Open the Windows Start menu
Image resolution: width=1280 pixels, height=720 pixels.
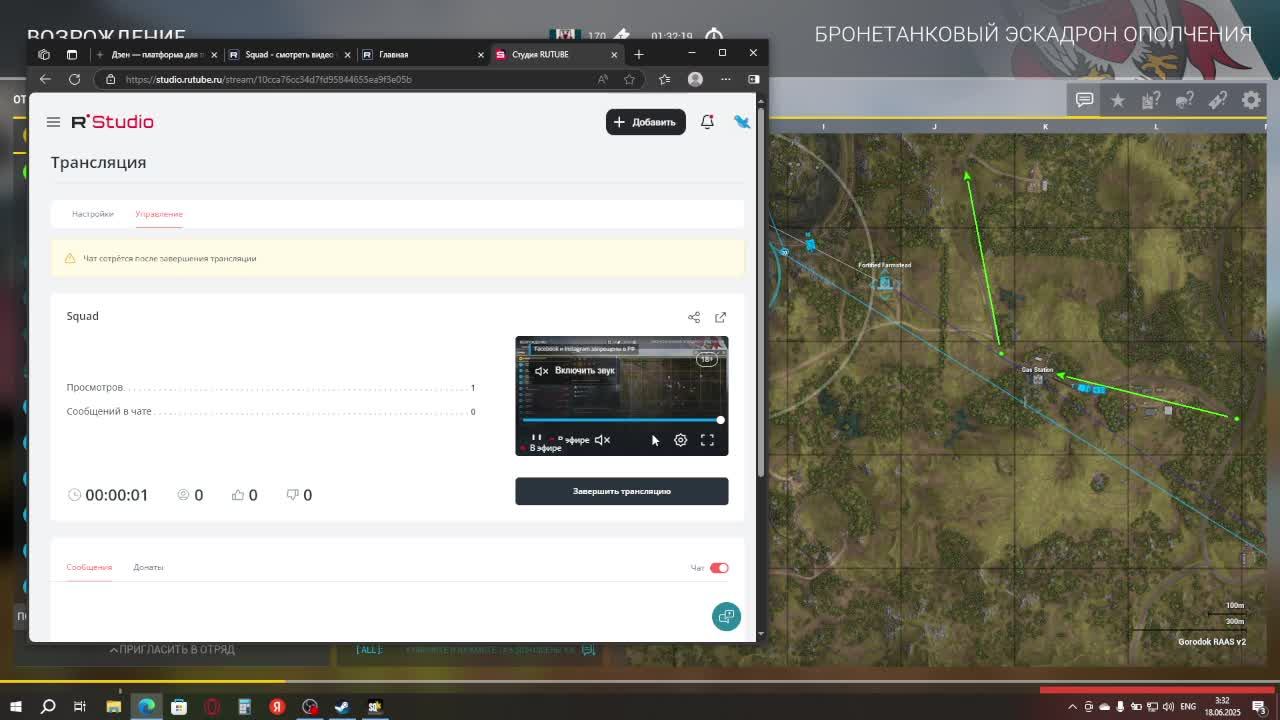coord(16,707)
